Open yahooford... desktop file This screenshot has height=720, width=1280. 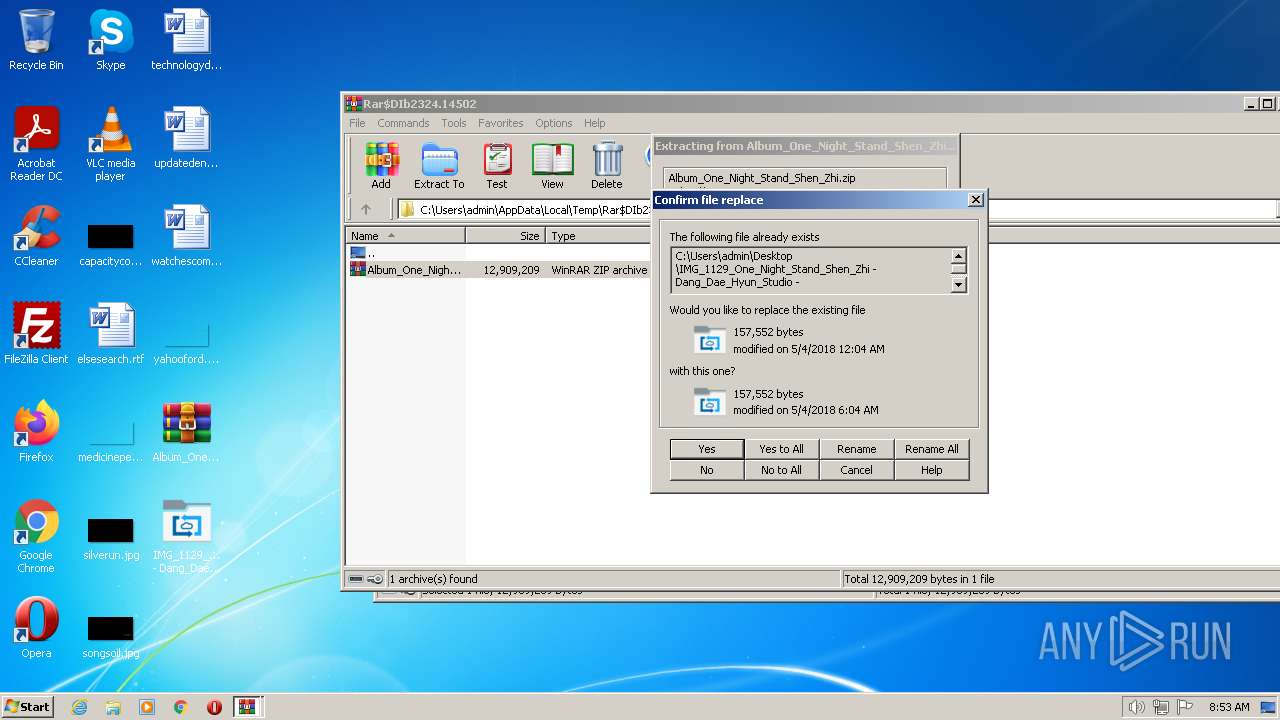(187, 340)
